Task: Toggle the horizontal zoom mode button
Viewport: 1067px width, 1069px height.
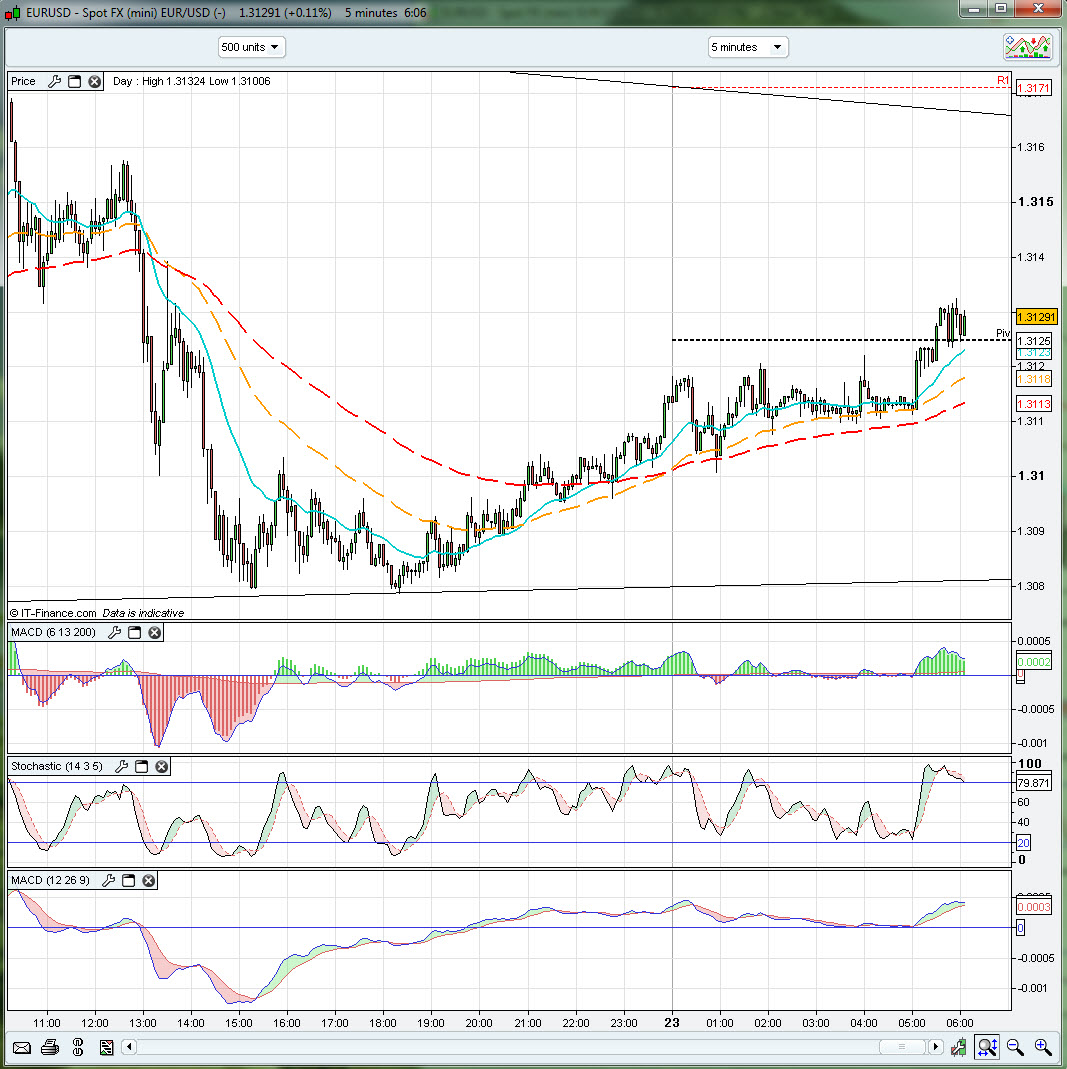Action: point(987,1047)
